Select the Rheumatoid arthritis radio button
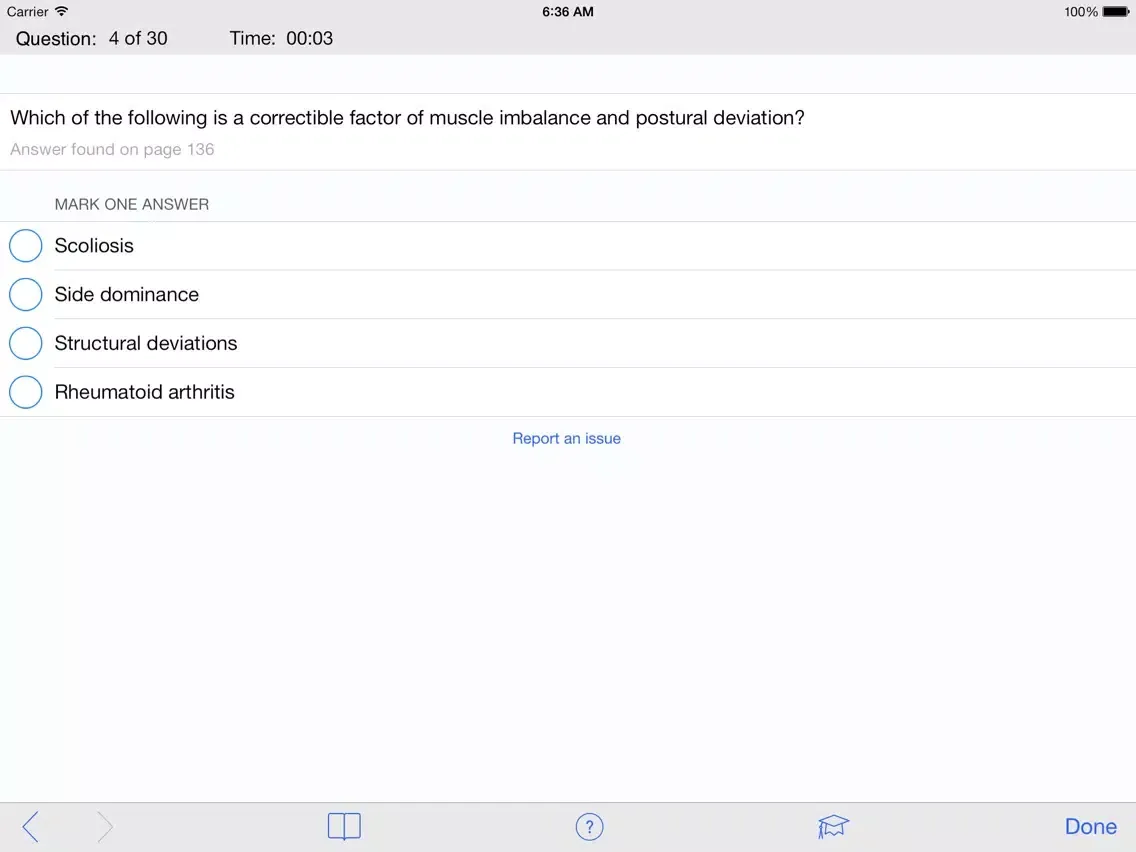The width and height of the screenshot is (1136, 852). [x=25, y=392]
